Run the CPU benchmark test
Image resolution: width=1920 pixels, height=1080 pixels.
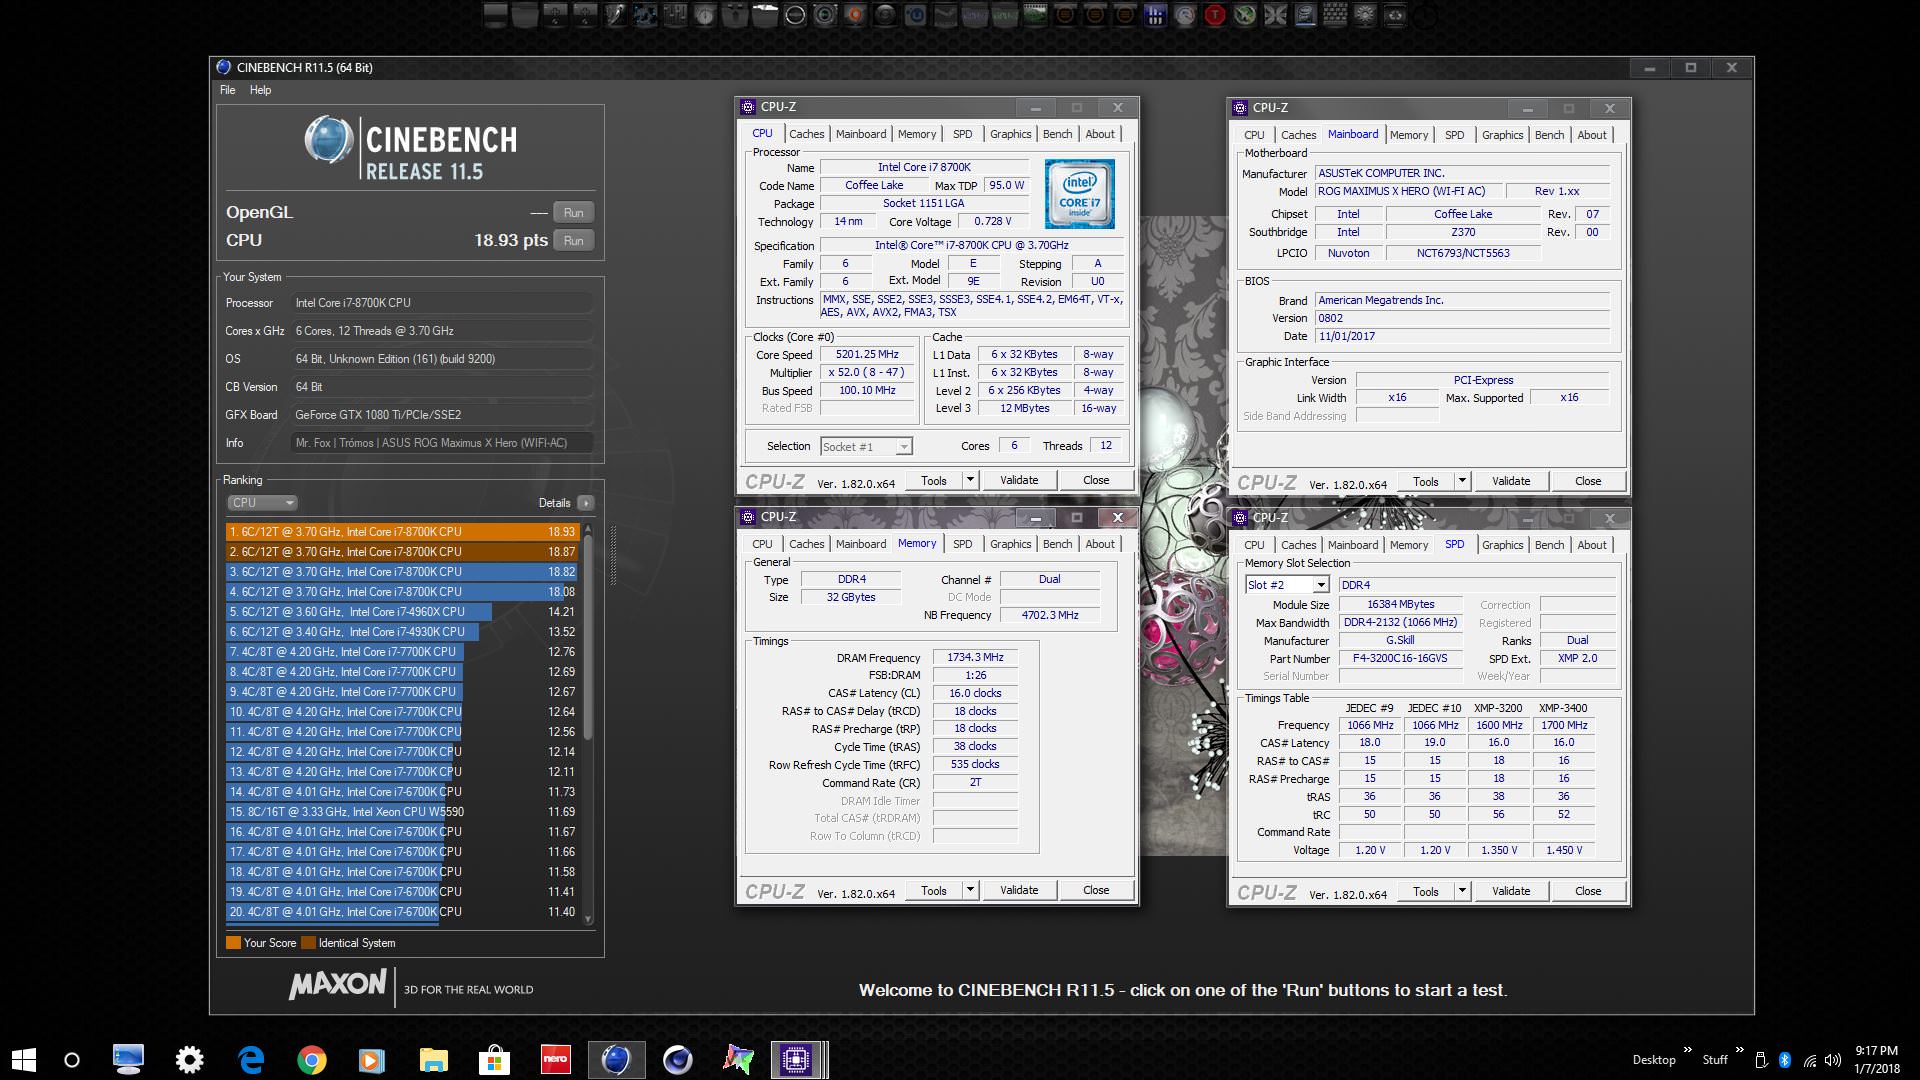click(573, 241)
